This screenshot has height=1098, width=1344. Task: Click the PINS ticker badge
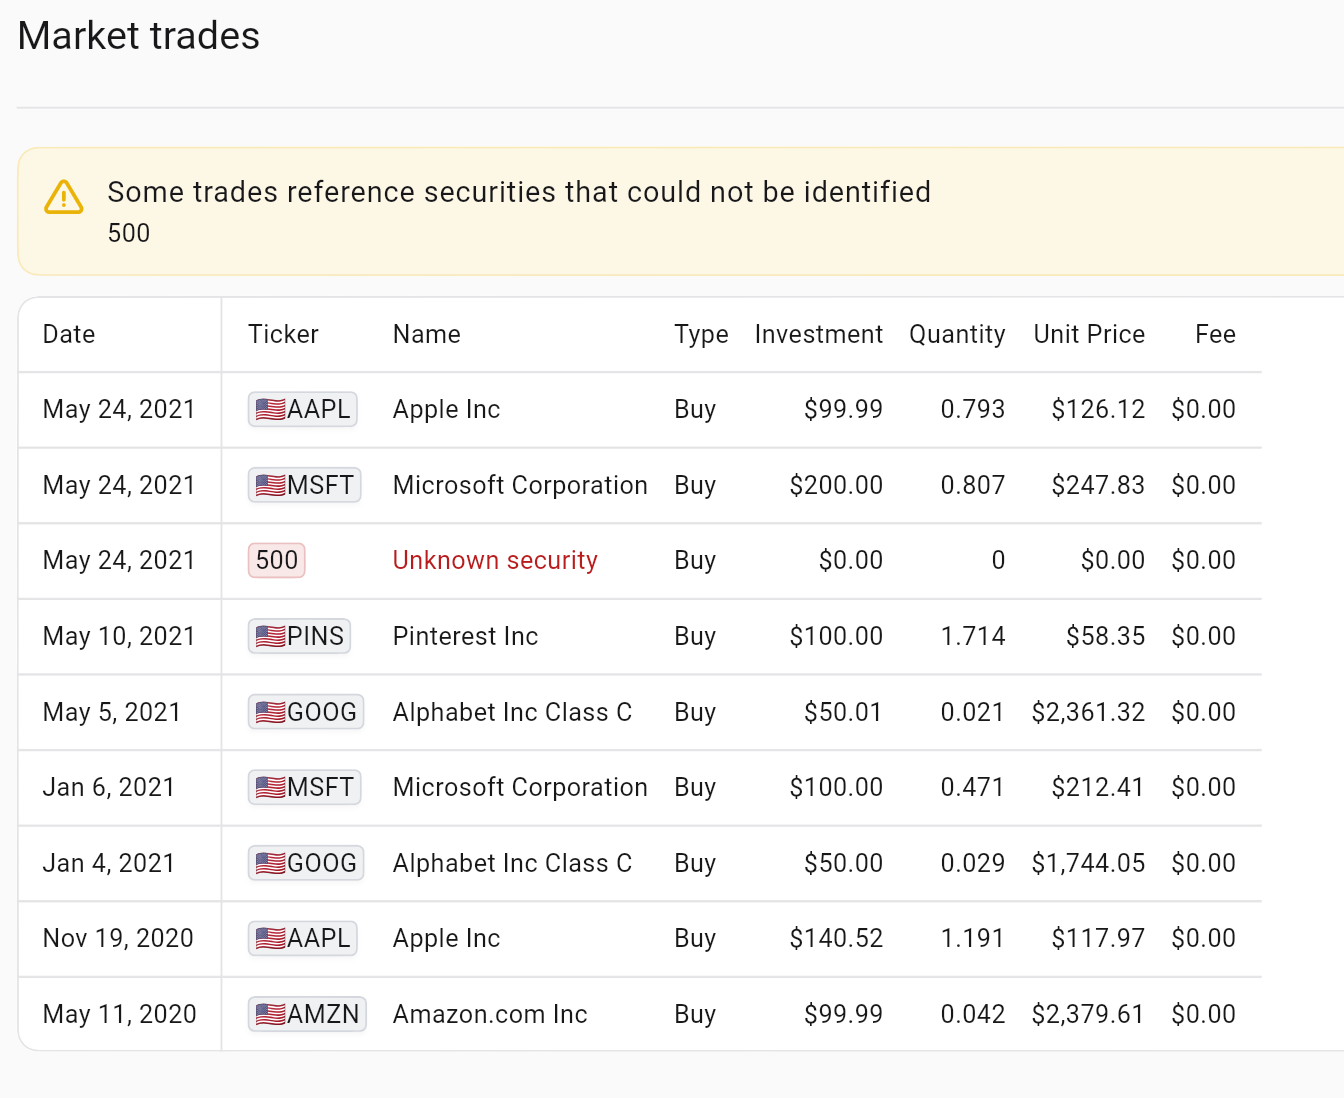click(x=300, y=636)
